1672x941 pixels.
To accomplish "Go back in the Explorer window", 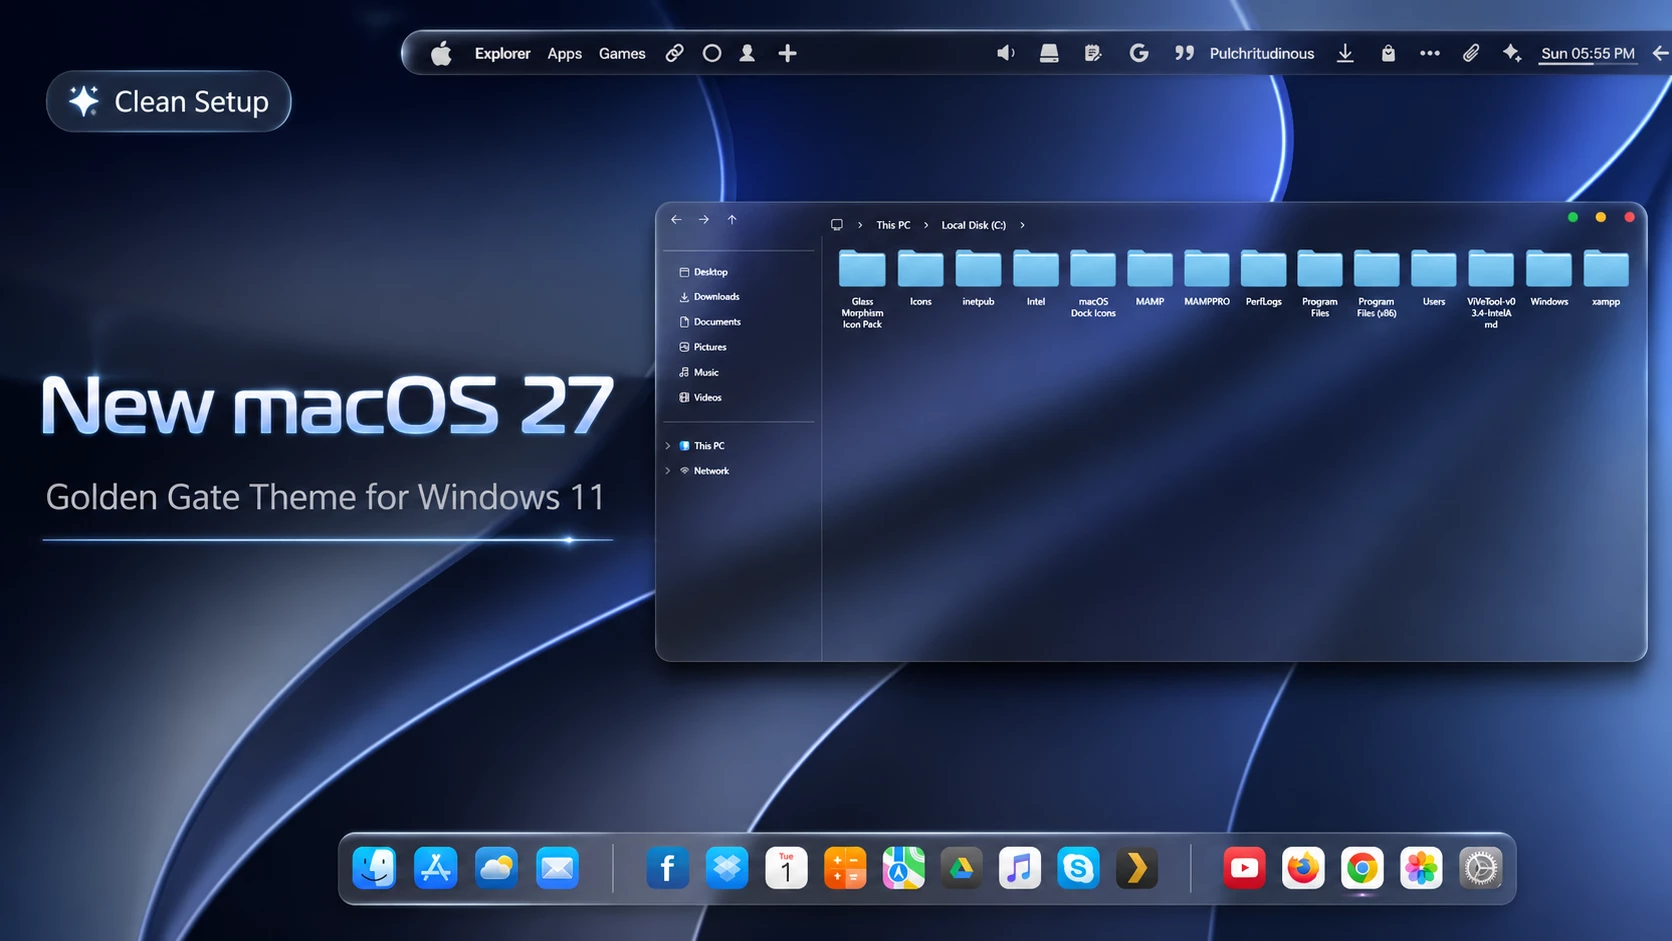I will point(676,219).
